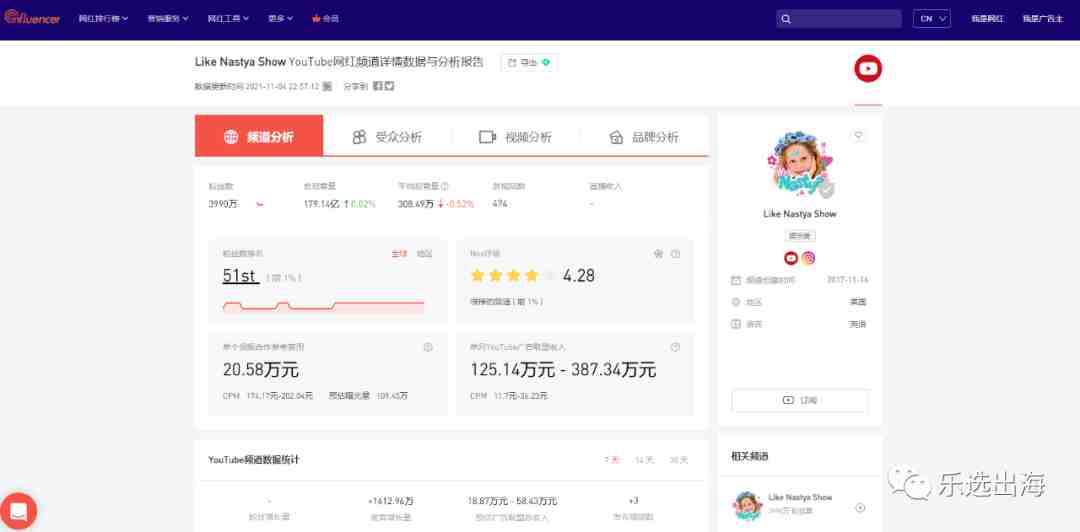Click the 474 video count value
Viewport: 1080px width, 532px height.
coord(500,204)
